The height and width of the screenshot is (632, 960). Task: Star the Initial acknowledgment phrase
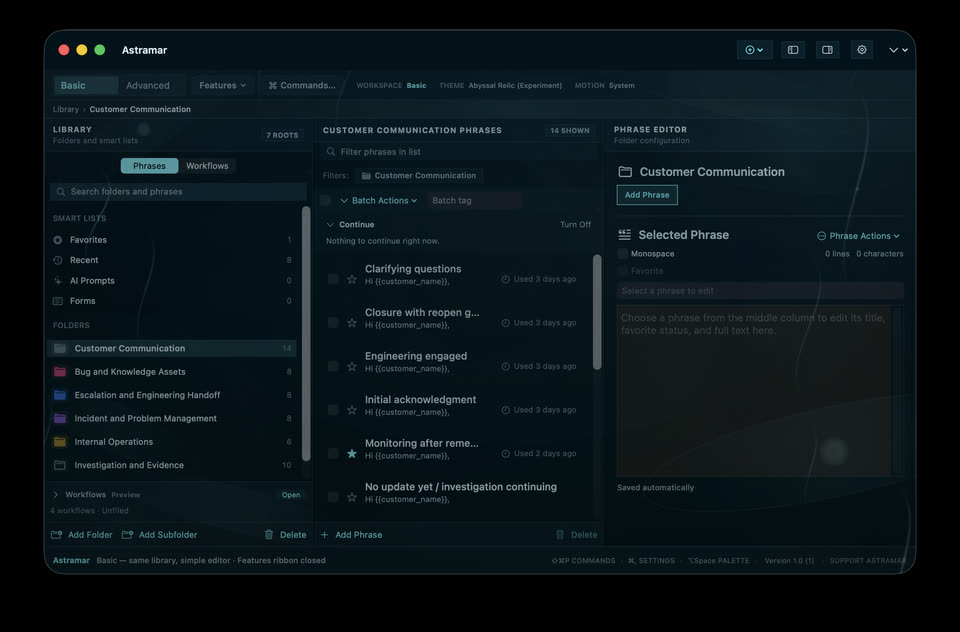tap(351, 410)
